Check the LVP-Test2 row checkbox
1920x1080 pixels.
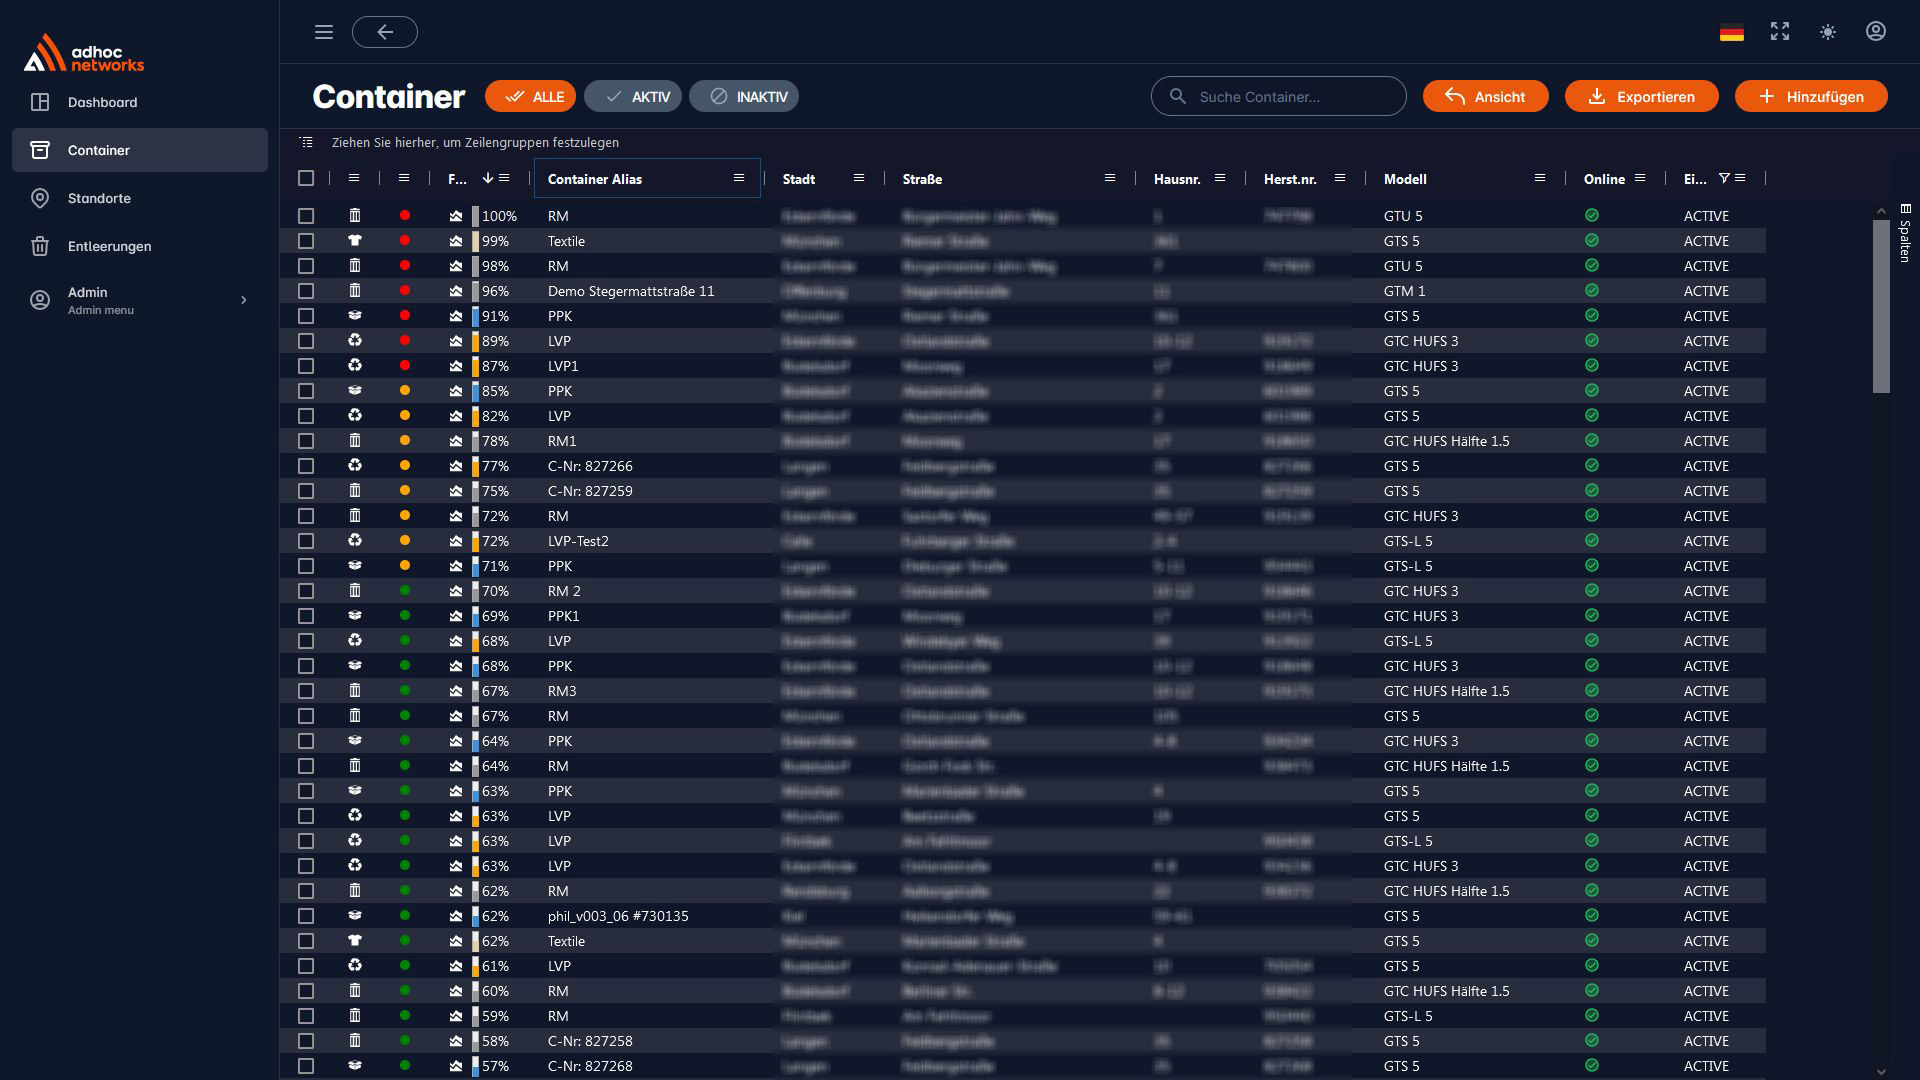[306, 541]
